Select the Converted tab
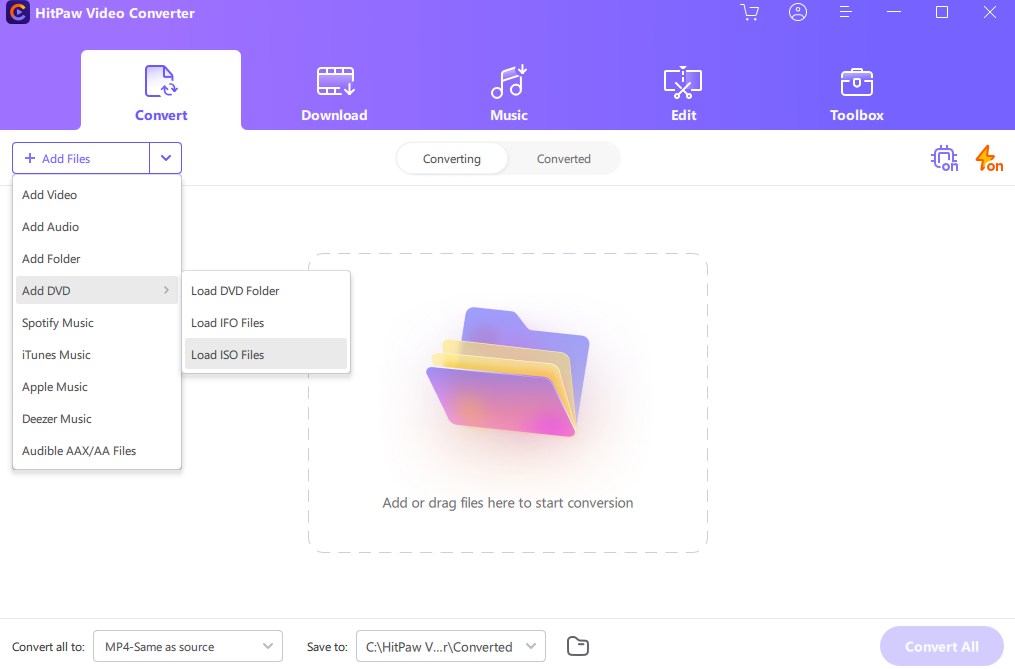 tap(564, 159)
